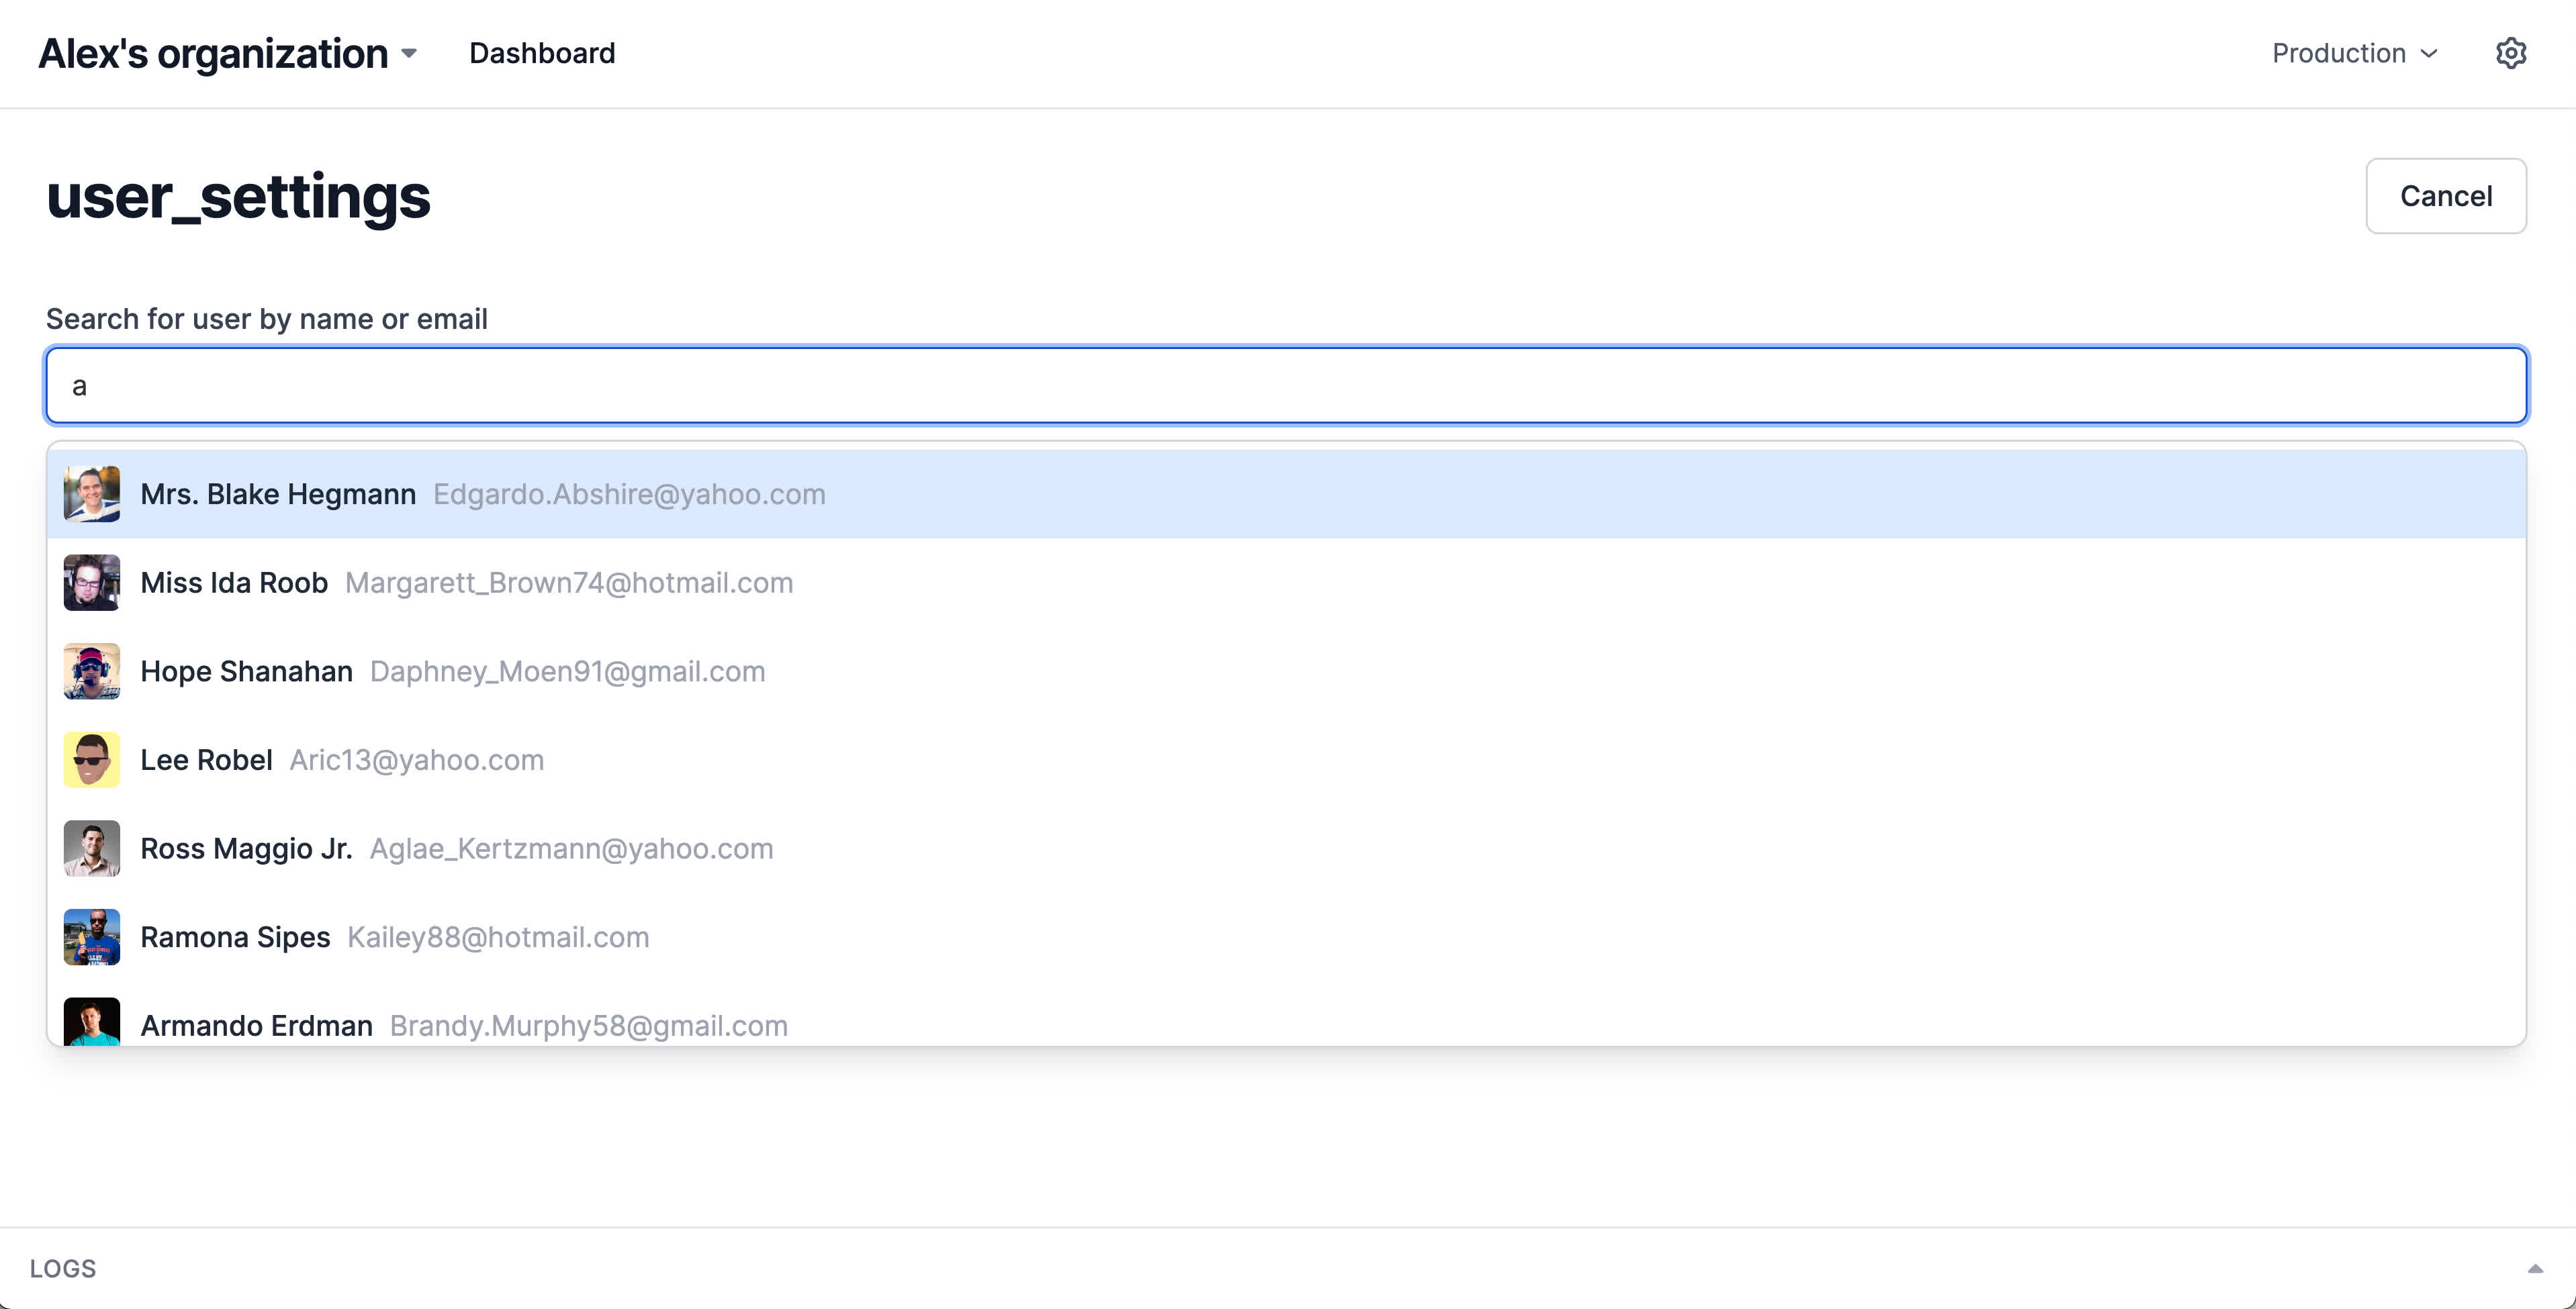Click Ramona Sipes's avatar photo

point(92,937)
